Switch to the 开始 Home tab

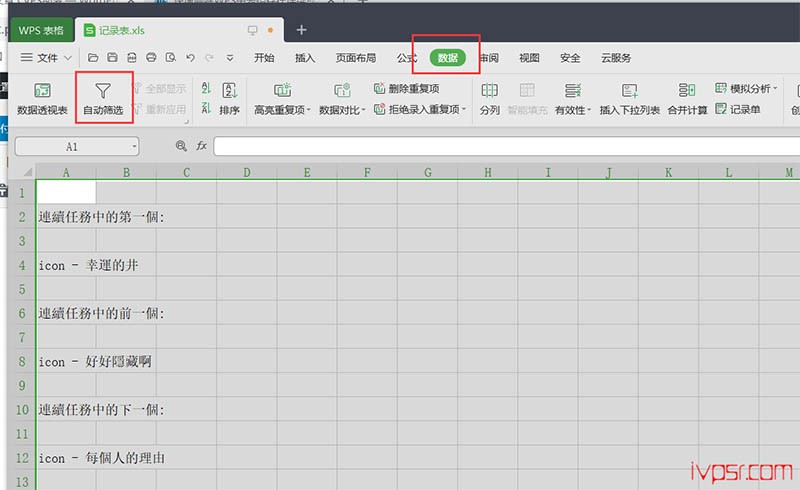pyautogui.click(x=264, y=58)
